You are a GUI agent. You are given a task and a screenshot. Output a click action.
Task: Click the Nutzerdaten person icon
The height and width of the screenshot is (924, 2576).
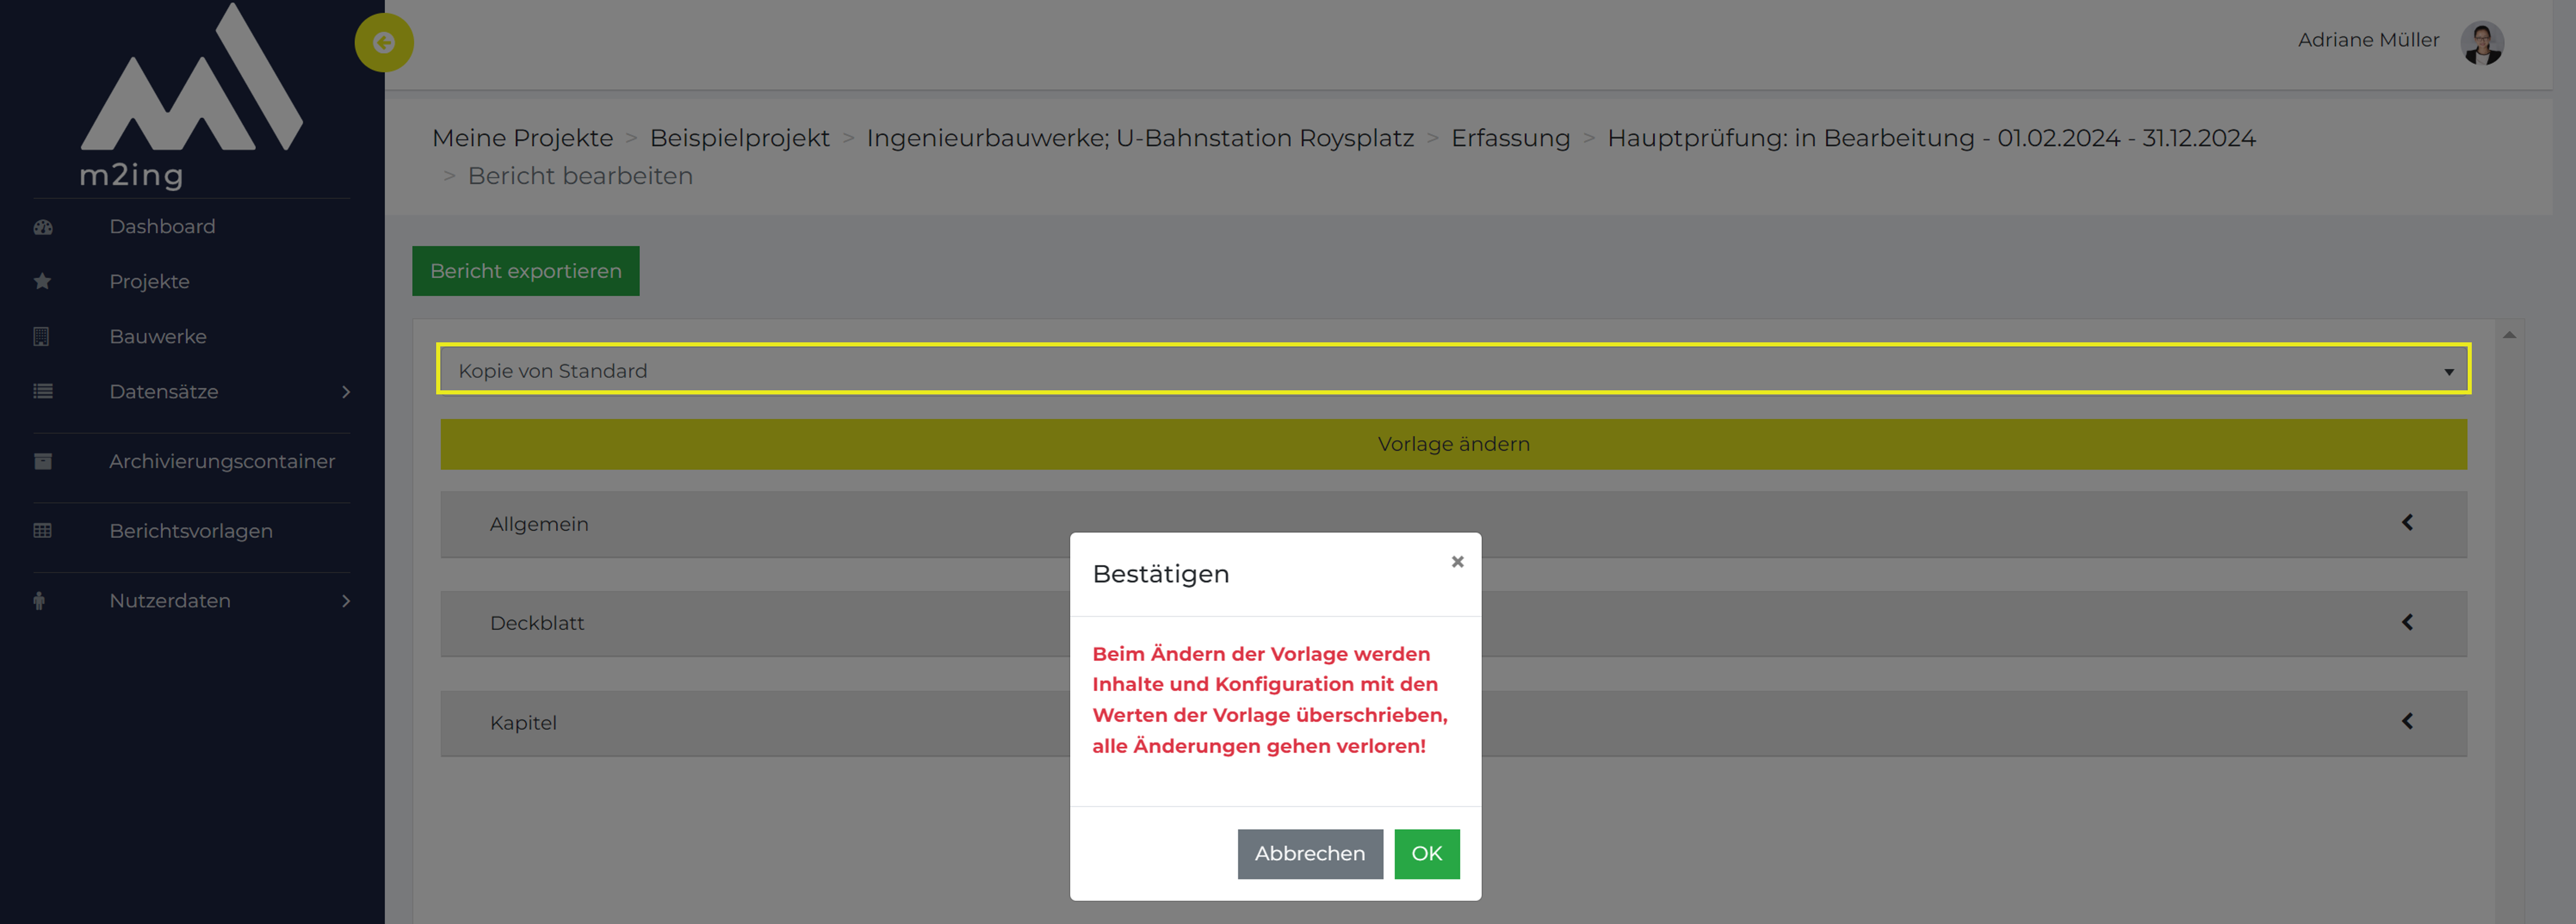[x=40, y=601]
